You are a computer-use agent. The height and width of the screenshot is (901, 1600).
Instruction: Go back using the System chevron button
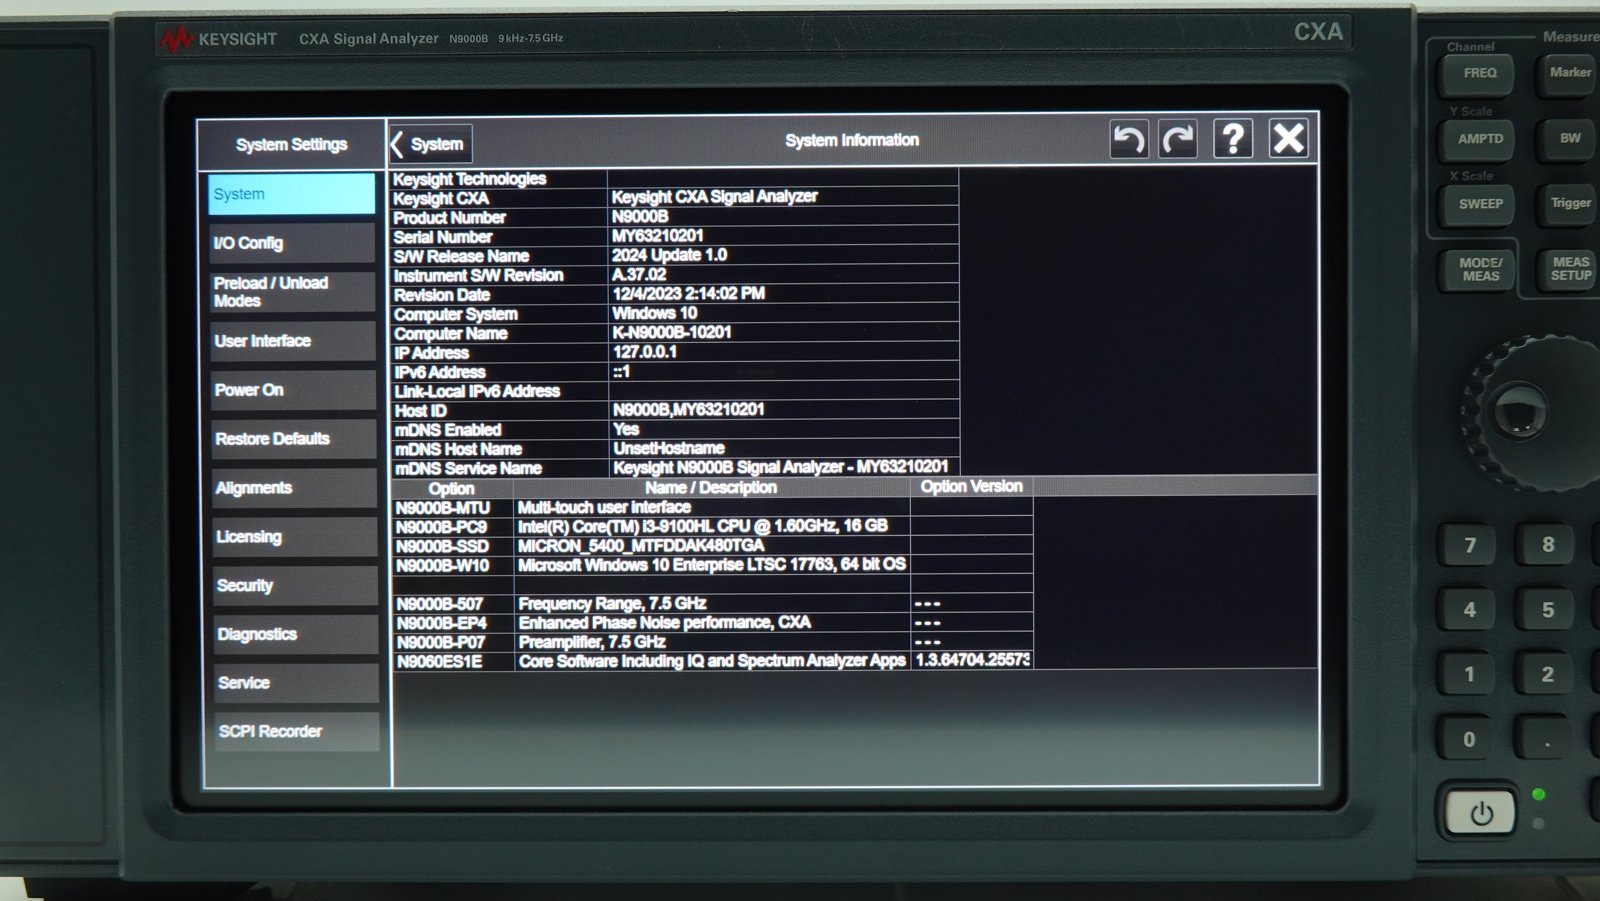tap(430, 144)
